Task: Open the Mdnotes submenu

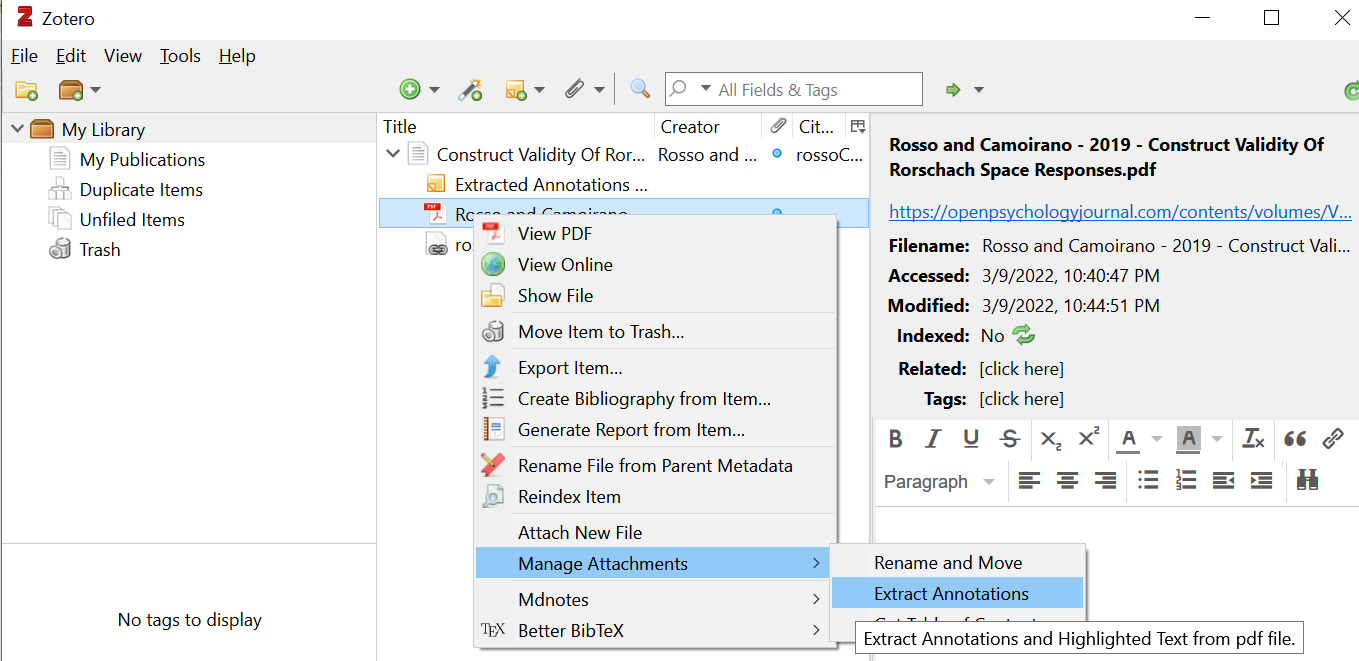Action: click(655, 600)
